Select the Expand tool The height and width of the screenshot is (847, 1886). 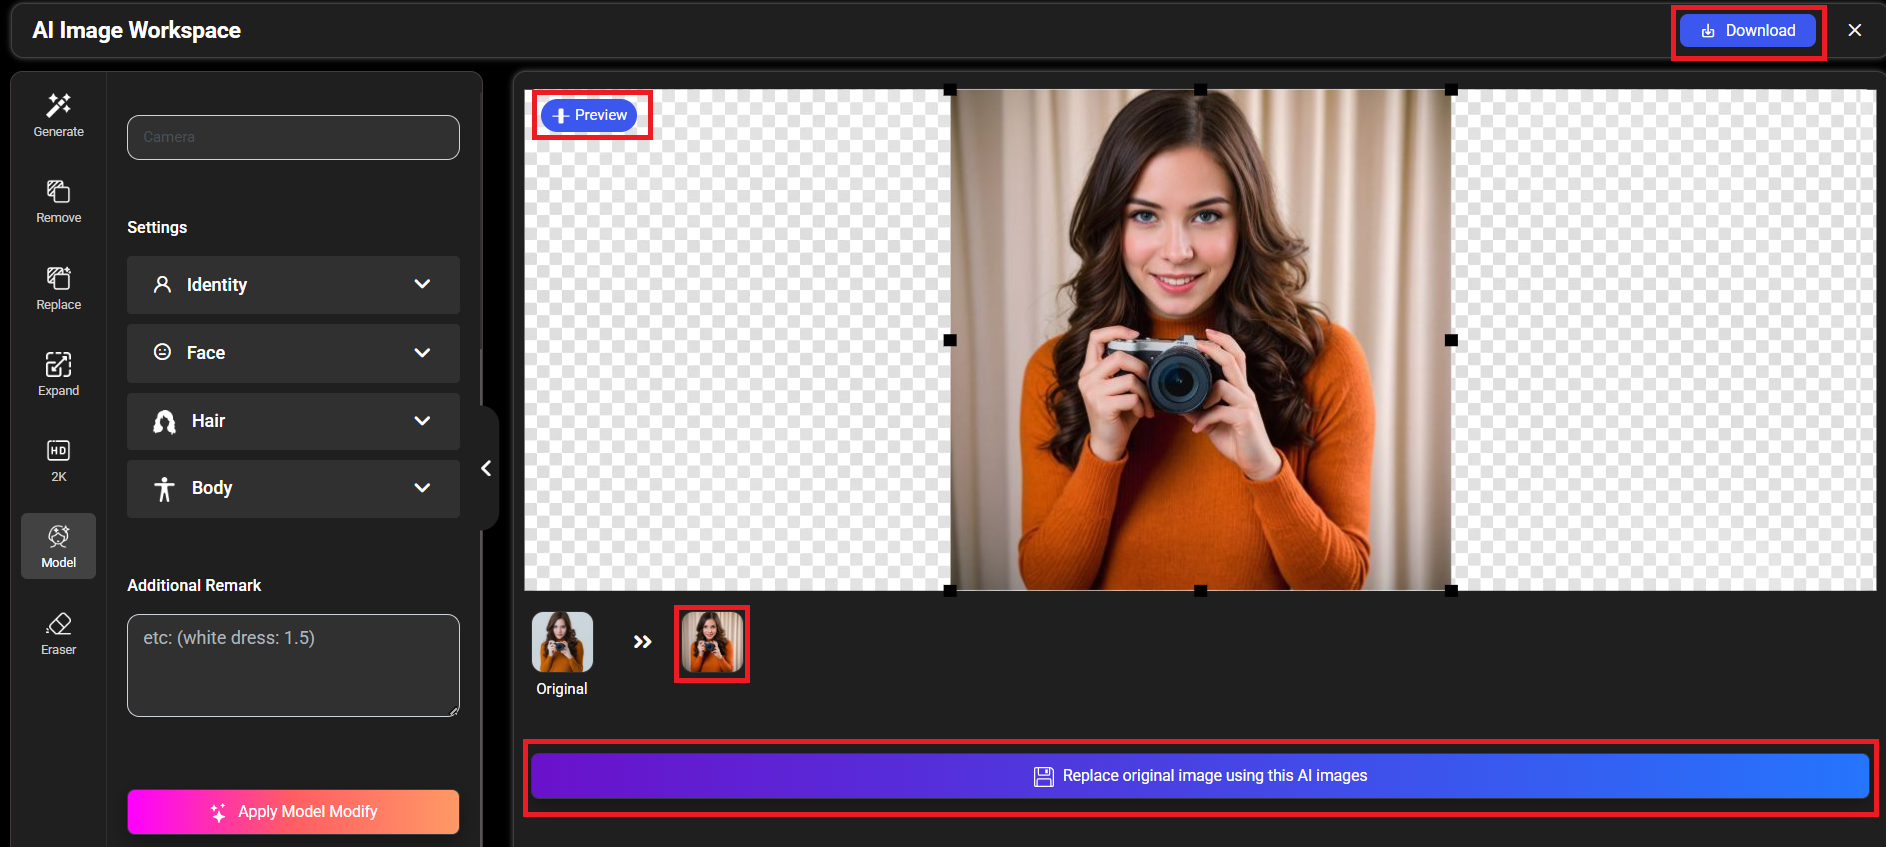click(x=58, y=374)
